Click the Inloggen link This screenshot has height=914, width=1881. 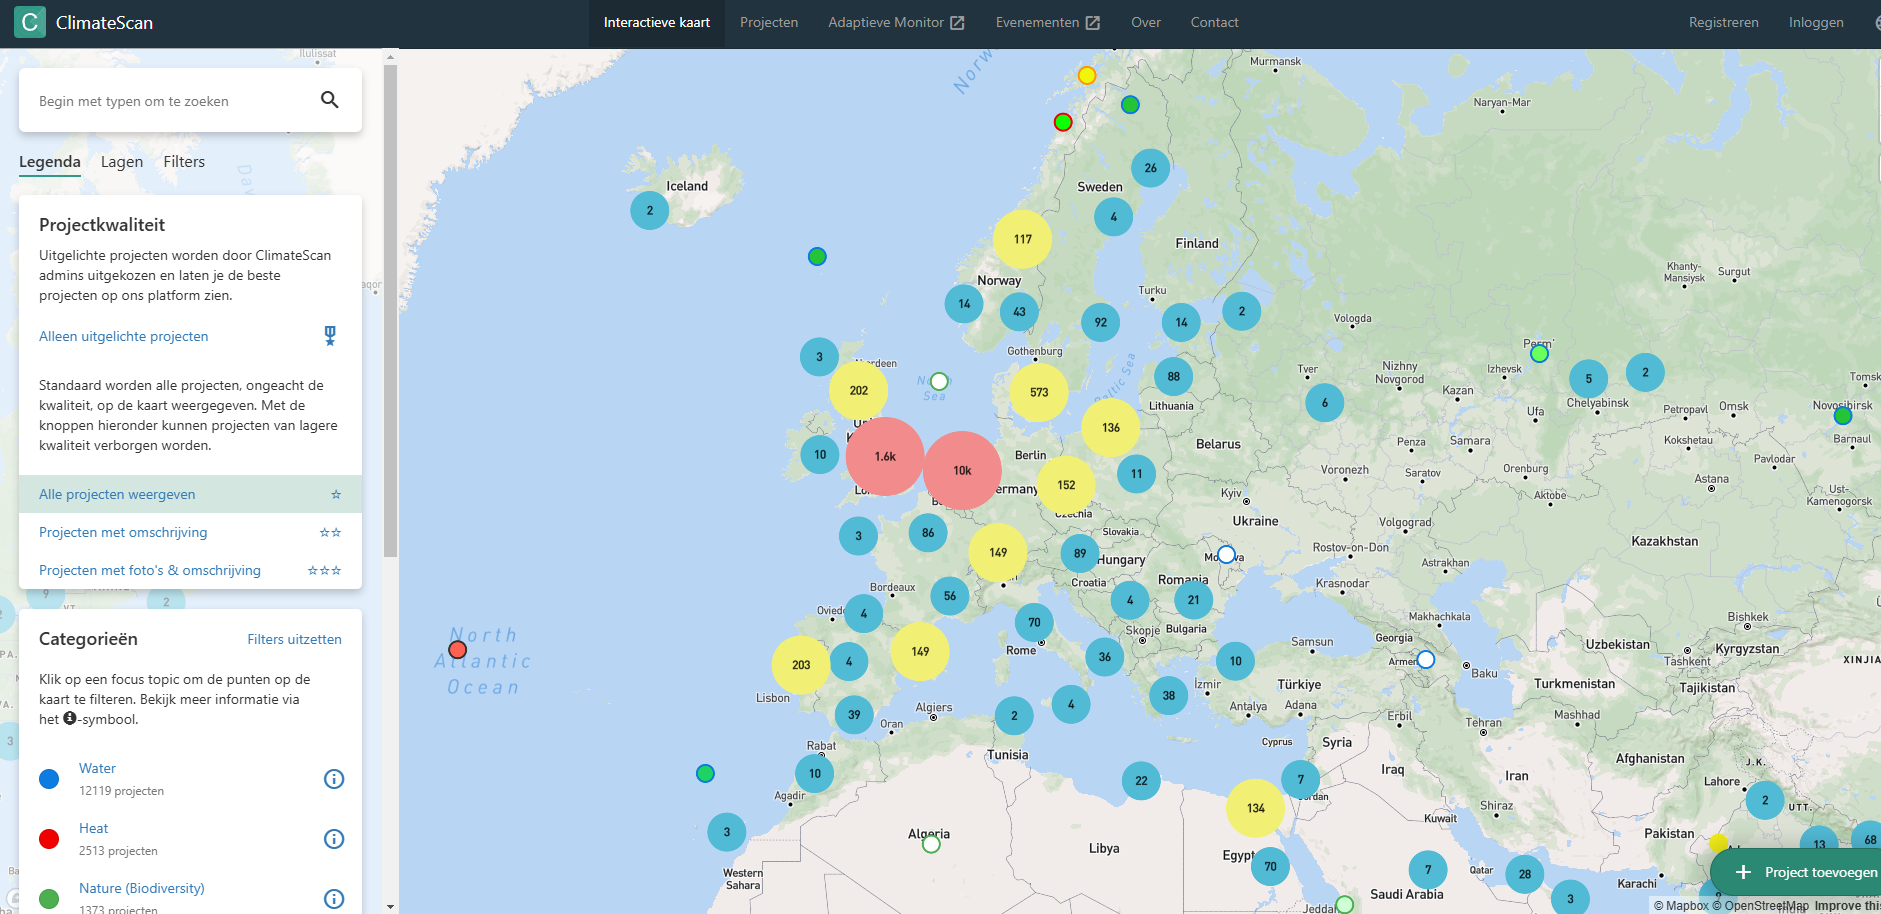(1815, 22)
